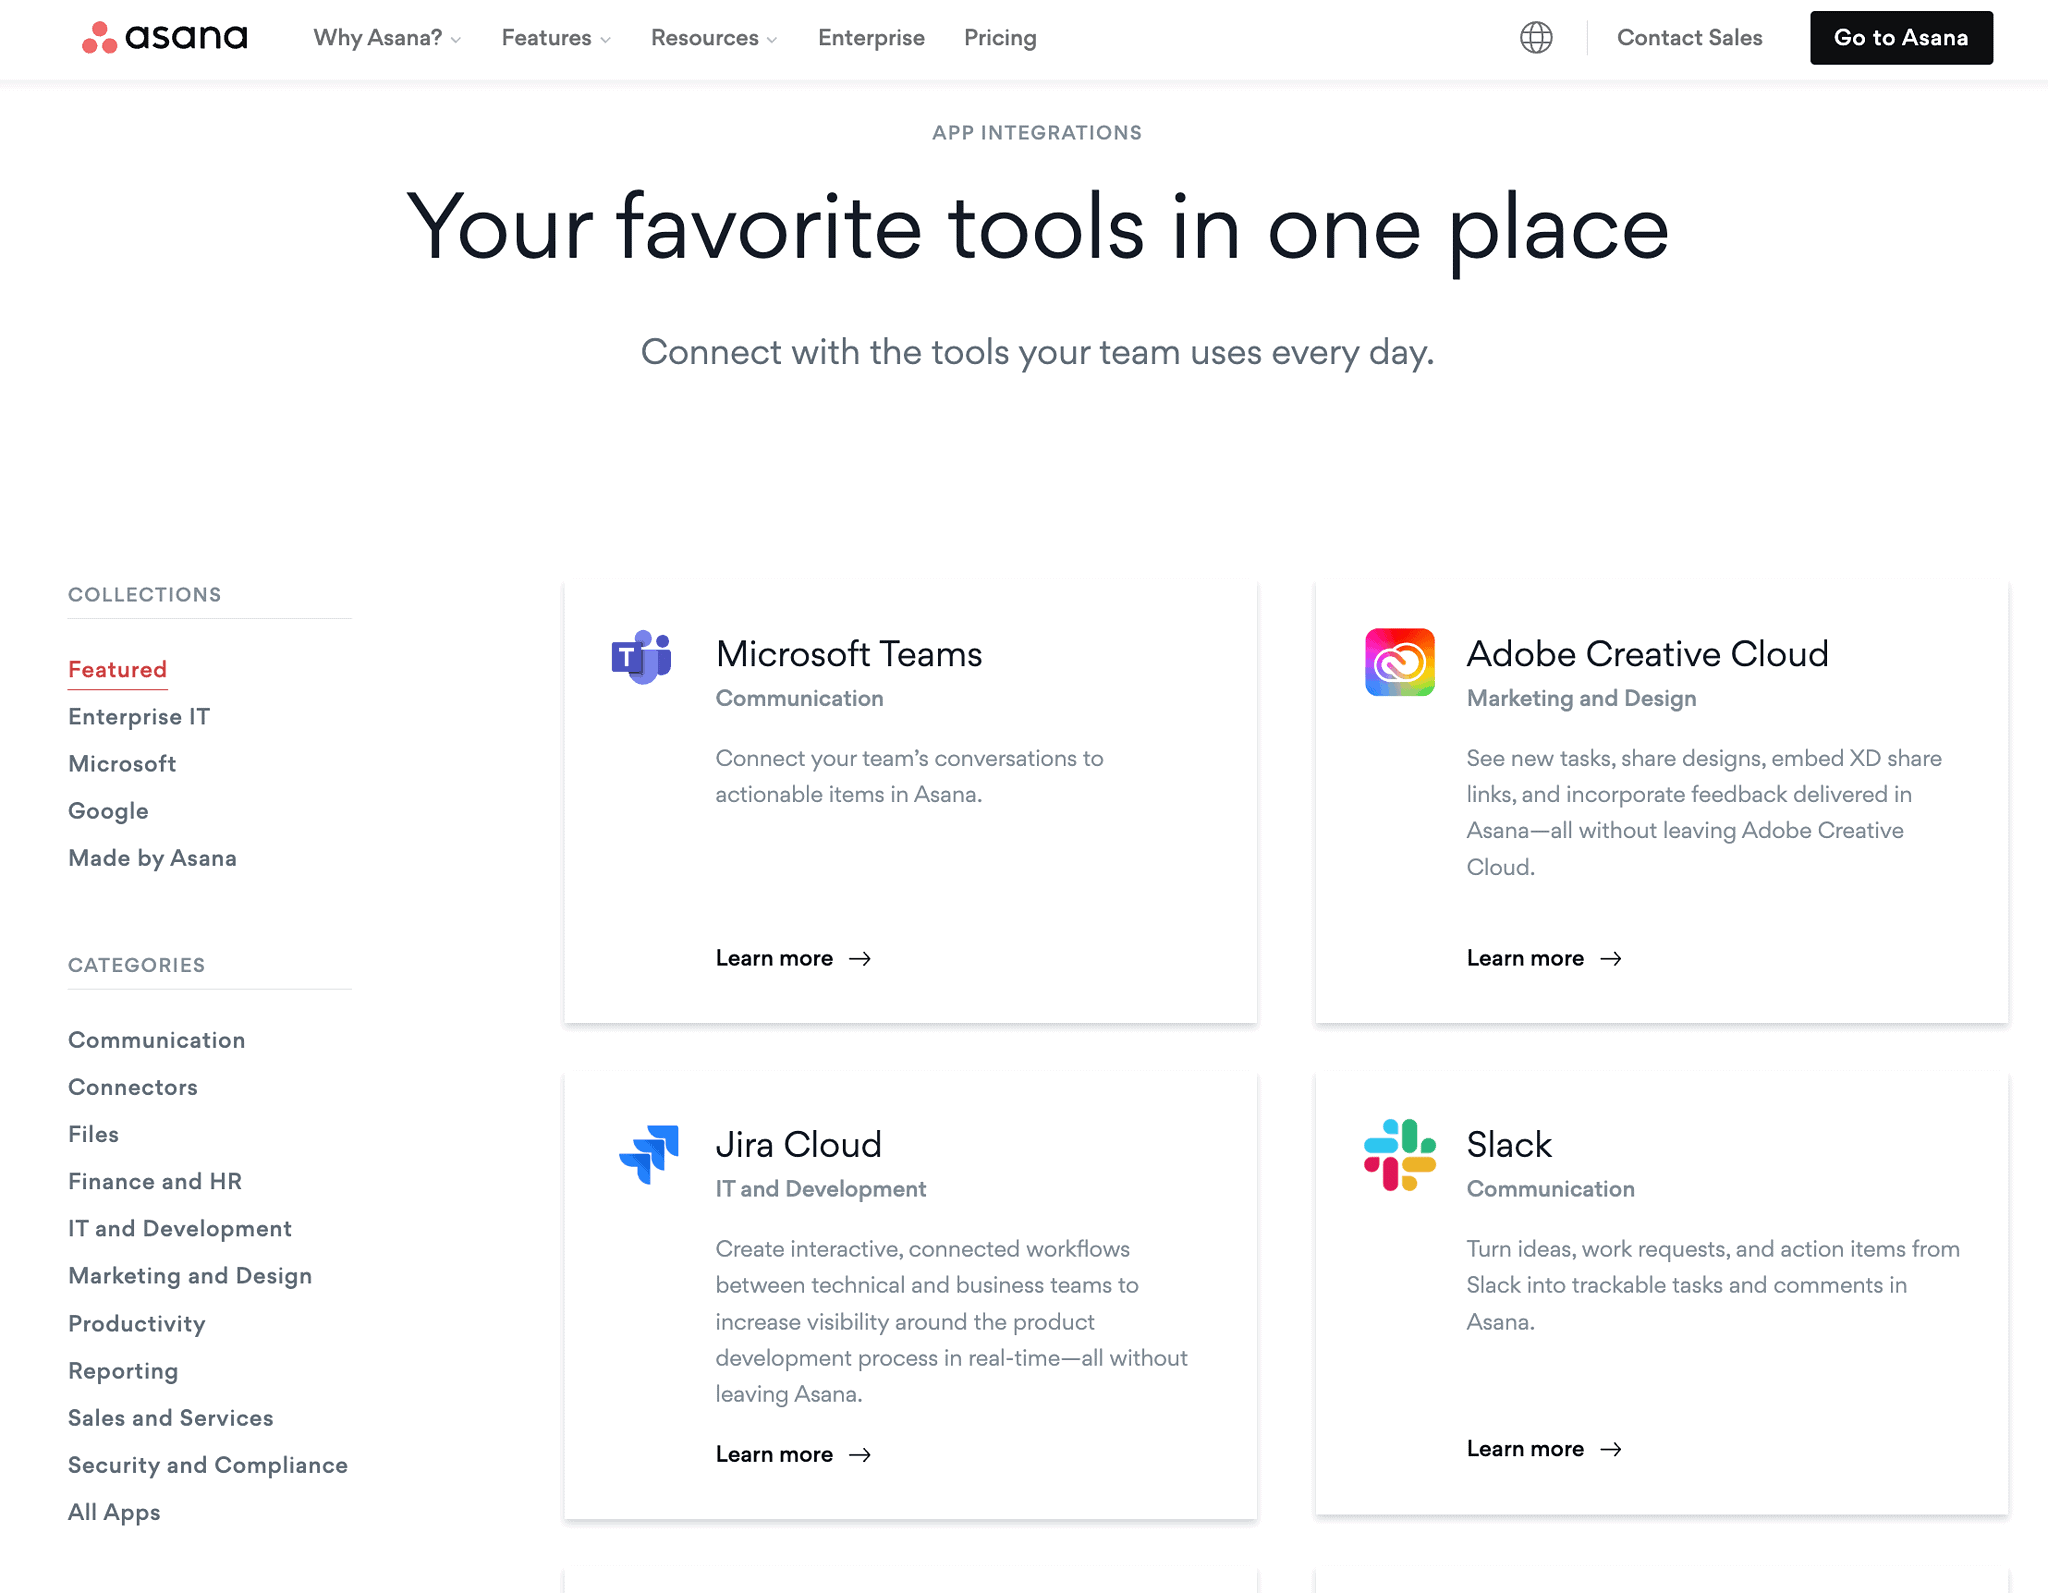
Task: Open the IT and Development category
Action: pos(180,1228)
